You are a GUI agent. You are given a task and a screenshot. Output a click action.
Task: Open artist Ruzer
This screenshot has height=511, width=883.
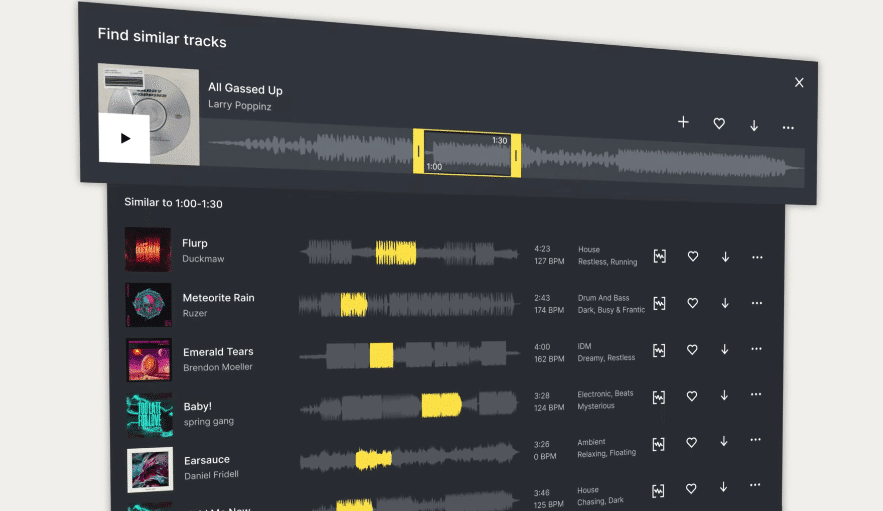coord(195,313)
